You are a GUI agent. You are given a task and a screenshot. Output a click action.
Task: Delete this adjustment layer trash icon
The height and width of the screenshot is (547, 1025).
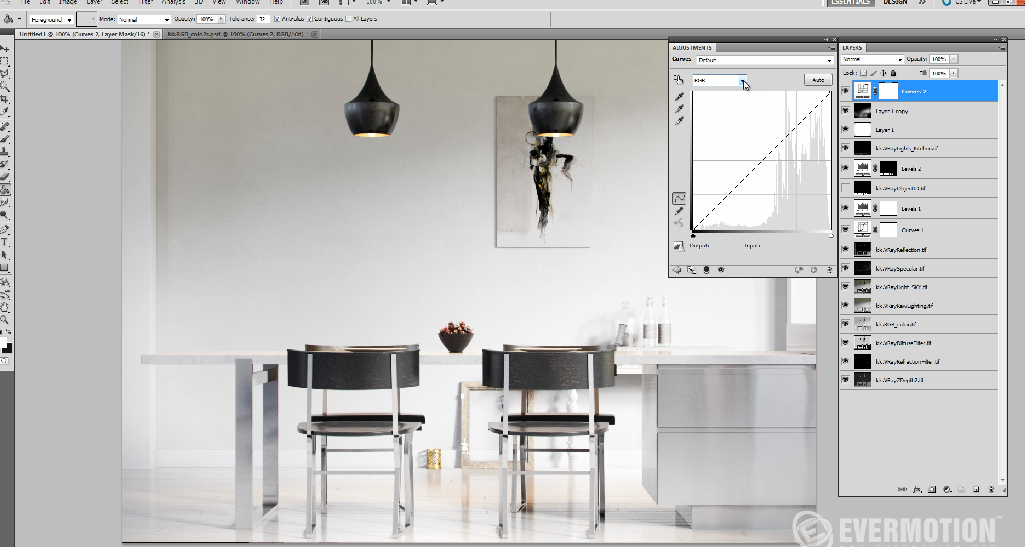tap(830, 270)
